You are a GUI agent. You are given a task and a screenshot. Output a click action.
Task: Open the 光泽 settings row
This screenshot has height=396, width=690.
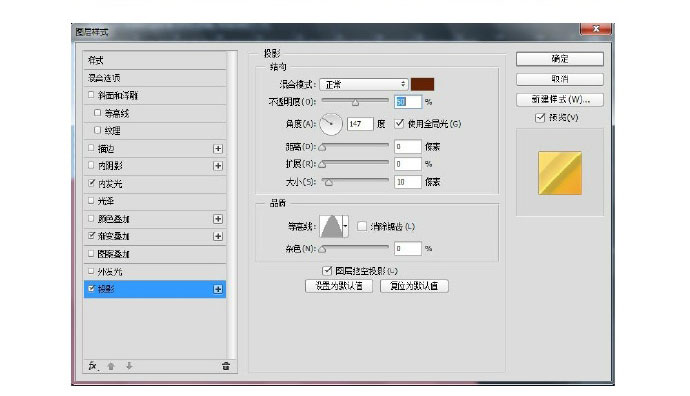(x=155, y=201)
